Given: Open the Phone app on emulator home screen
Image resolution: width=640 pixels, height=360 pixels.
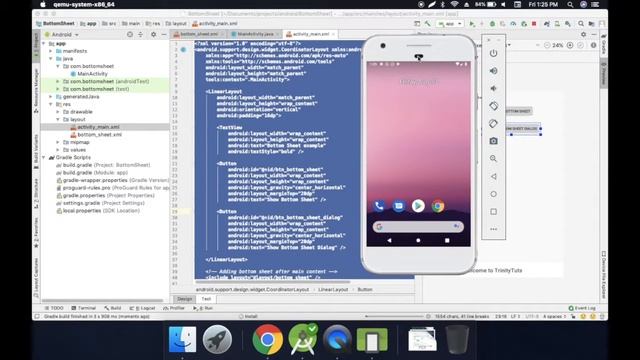Looking at the screenshot, I should pos(379,206).
